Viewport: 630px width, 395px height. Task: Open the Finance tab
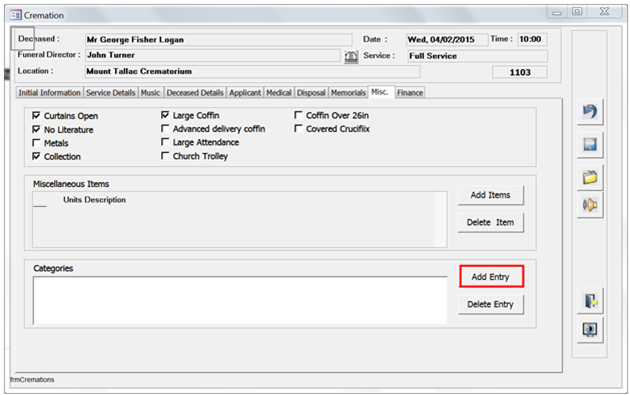point(410,93)
